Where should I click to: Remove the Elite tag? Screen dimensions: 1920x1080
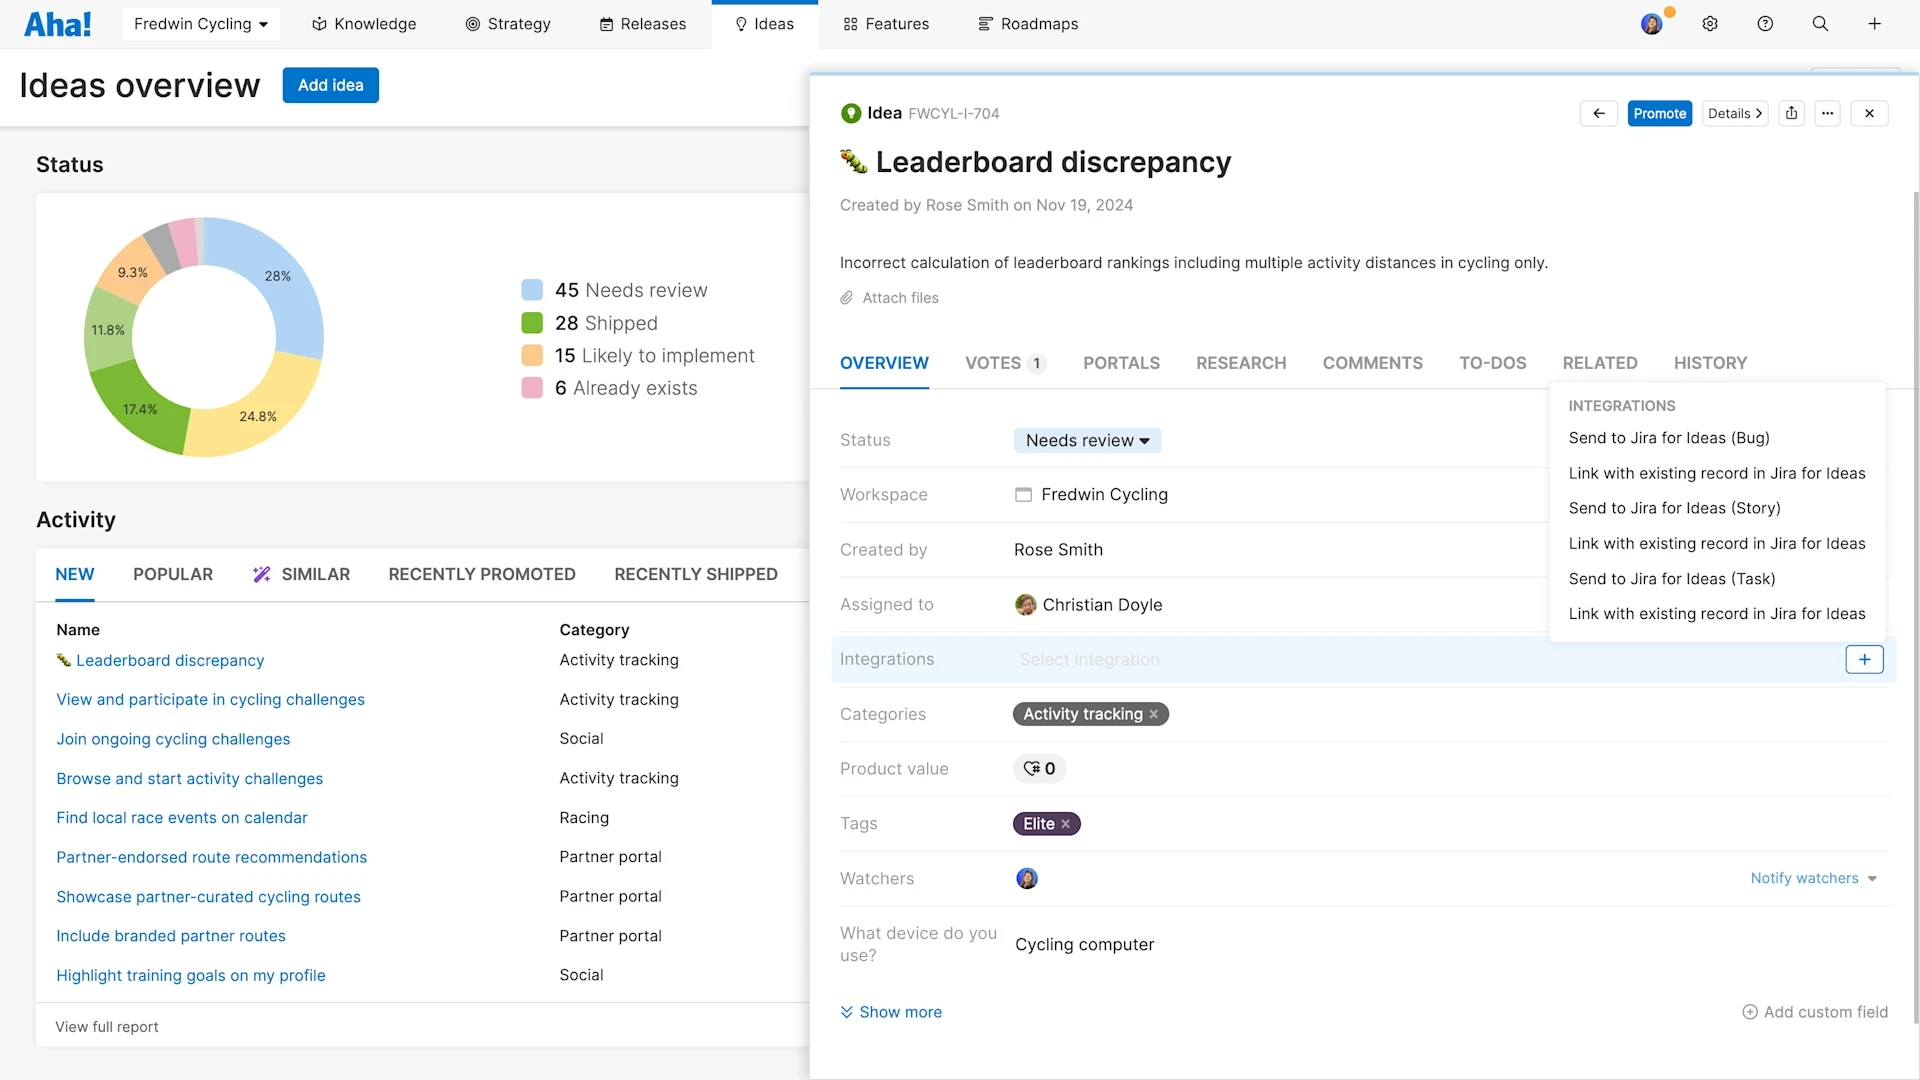click(x=1066, y=824)
